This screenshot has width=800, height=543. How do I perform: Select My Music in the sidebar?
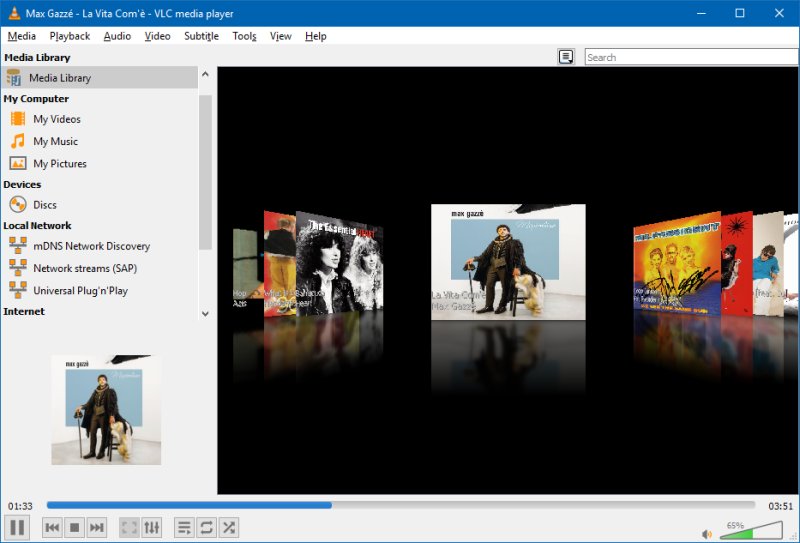(55, 141)
